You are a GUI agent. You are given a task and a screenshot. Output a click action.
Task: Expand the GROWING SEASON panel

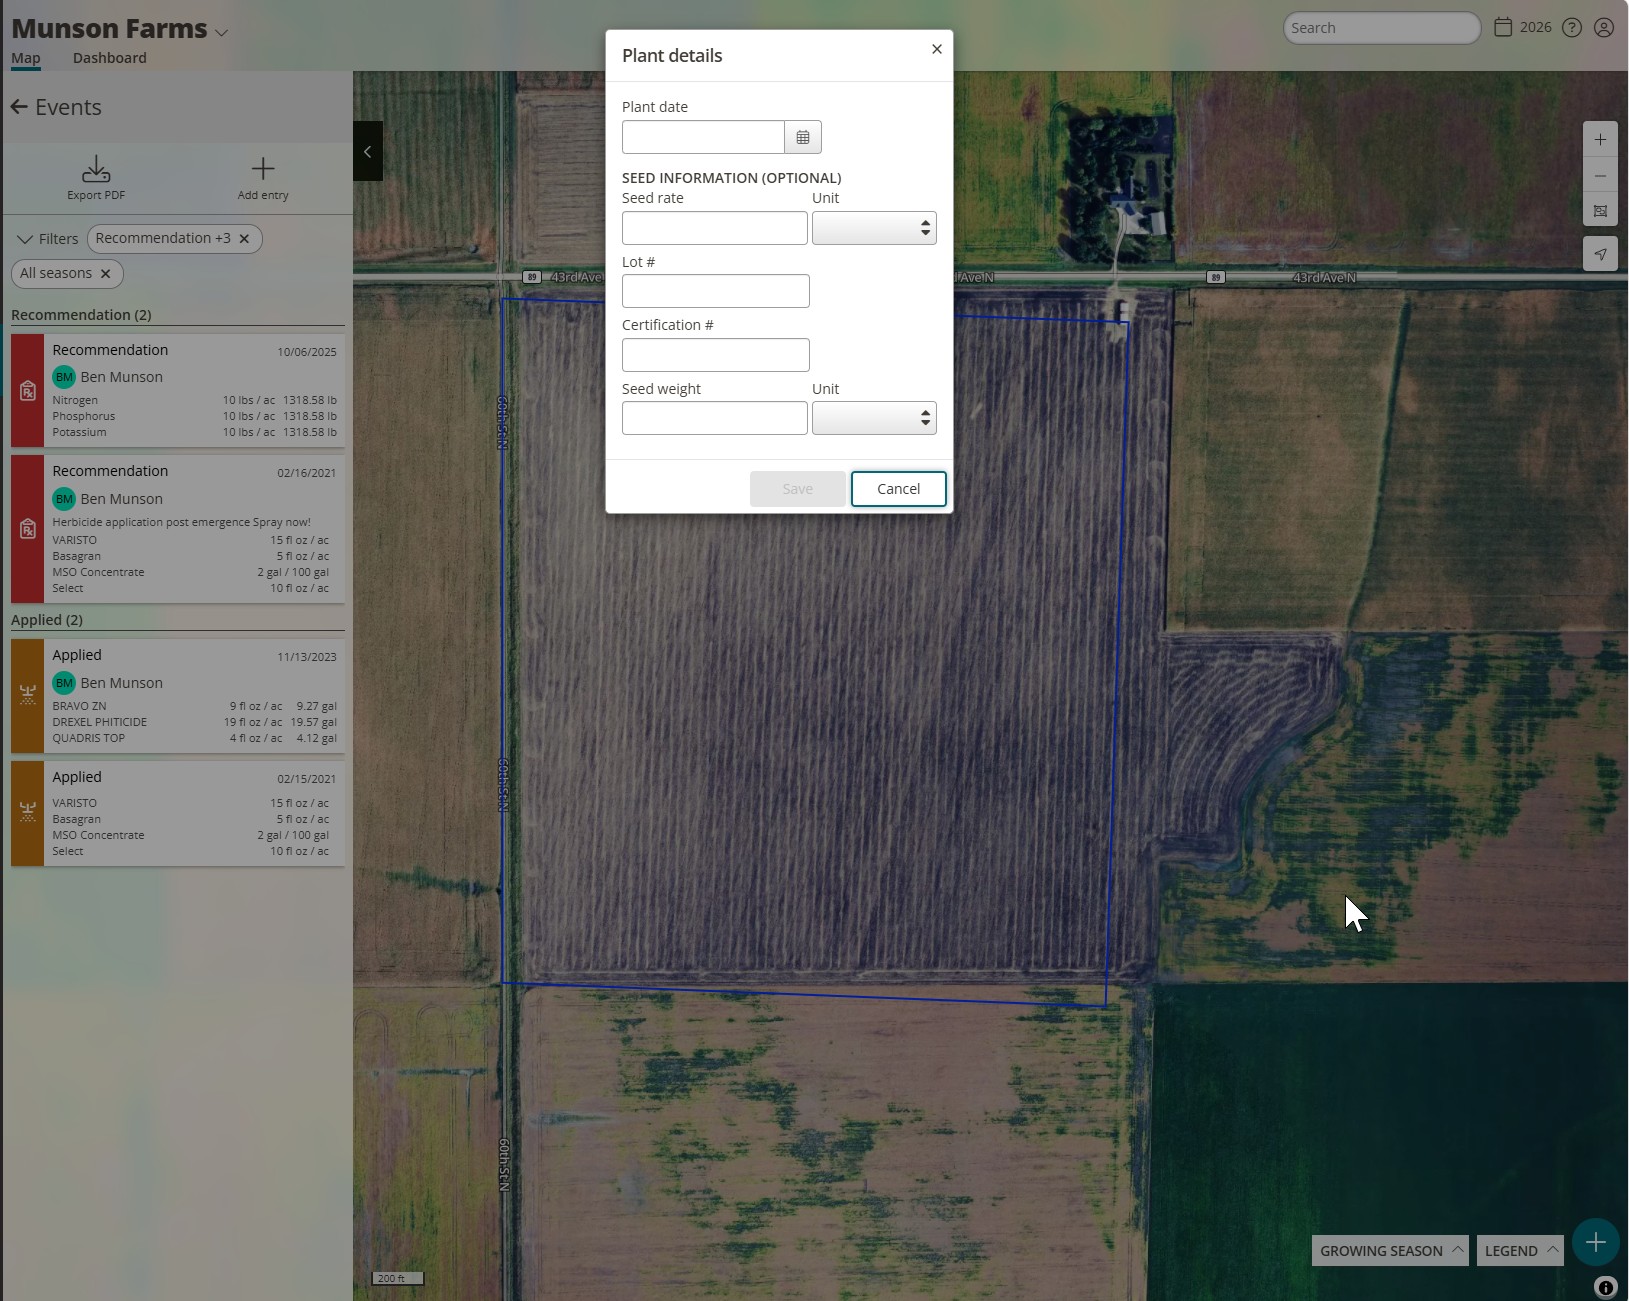tap(1390, 1251)
